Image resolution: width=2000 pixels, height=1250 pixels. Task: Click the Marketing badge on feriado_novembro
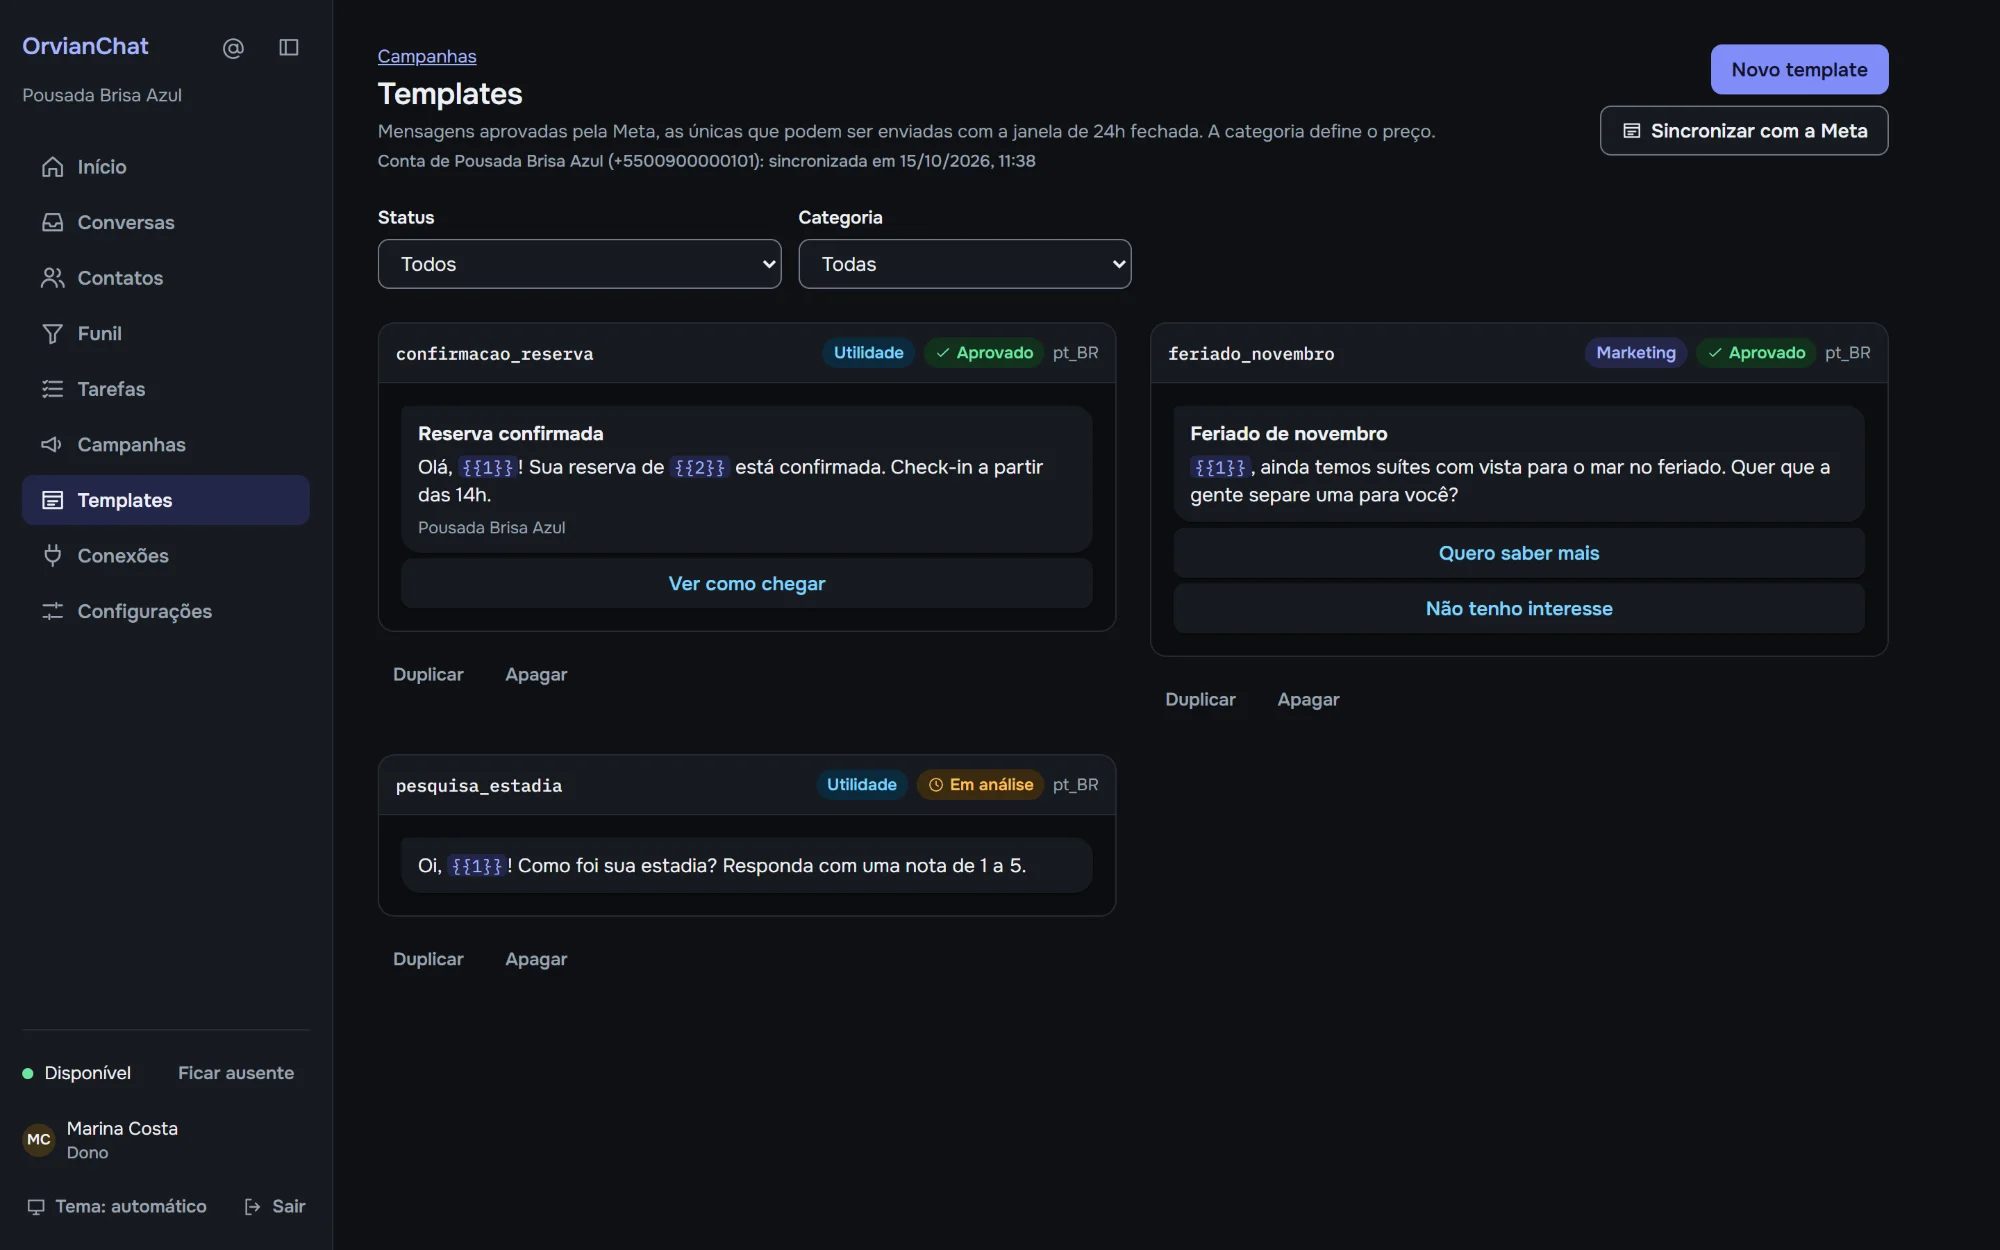1635,353
